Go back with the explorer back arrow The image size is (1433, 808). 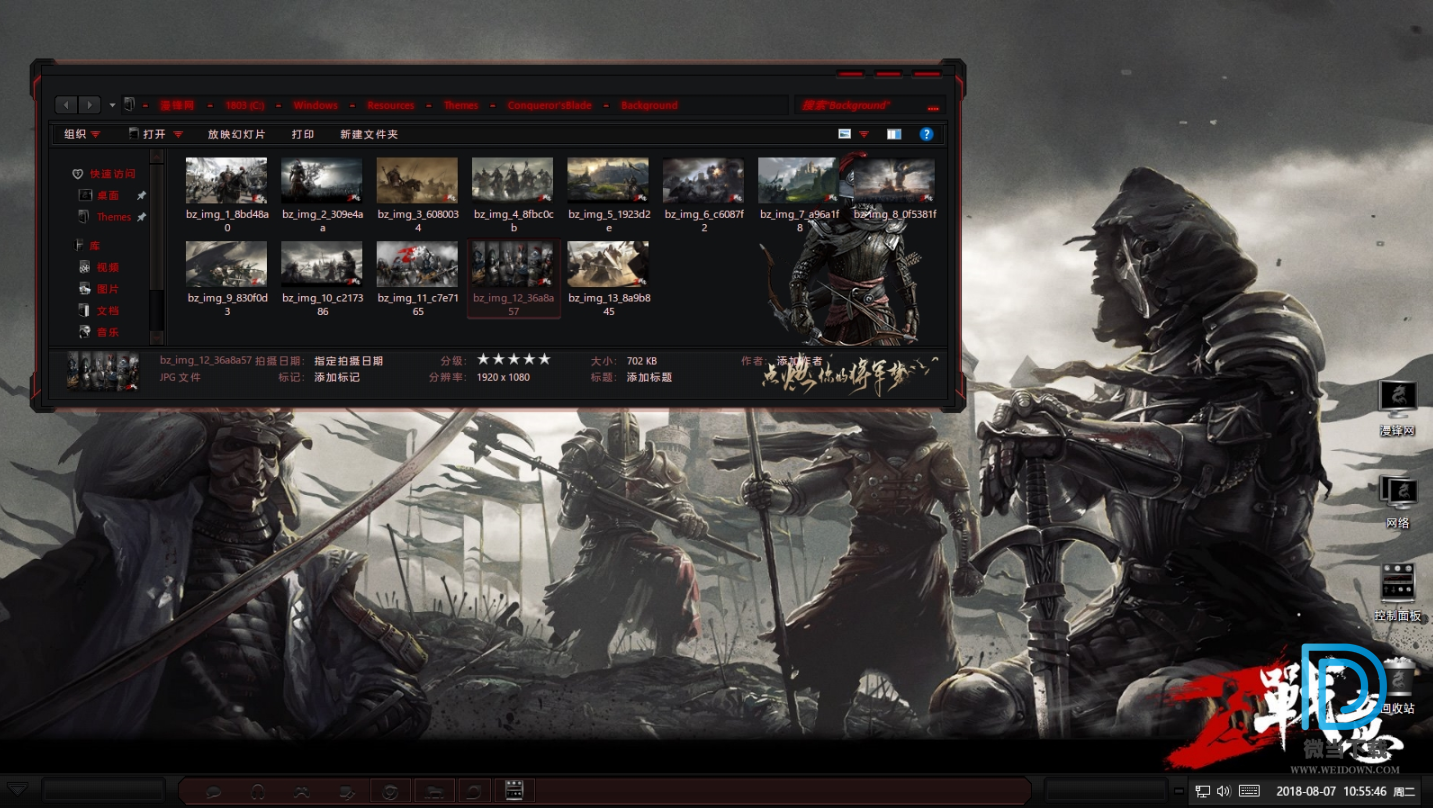[67, 105]
